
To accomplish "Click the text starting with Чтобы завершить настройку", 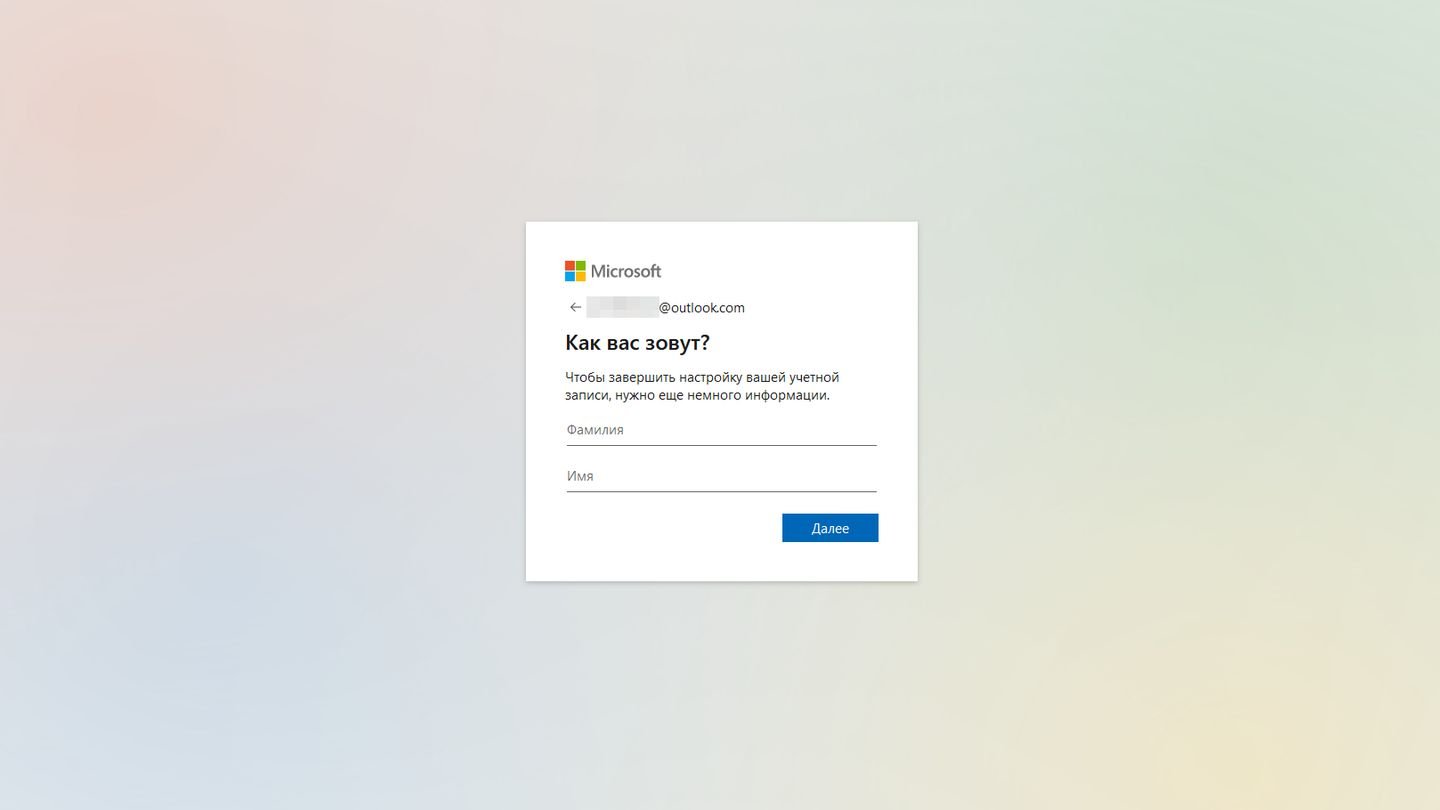I will click(x=702, y=386).
